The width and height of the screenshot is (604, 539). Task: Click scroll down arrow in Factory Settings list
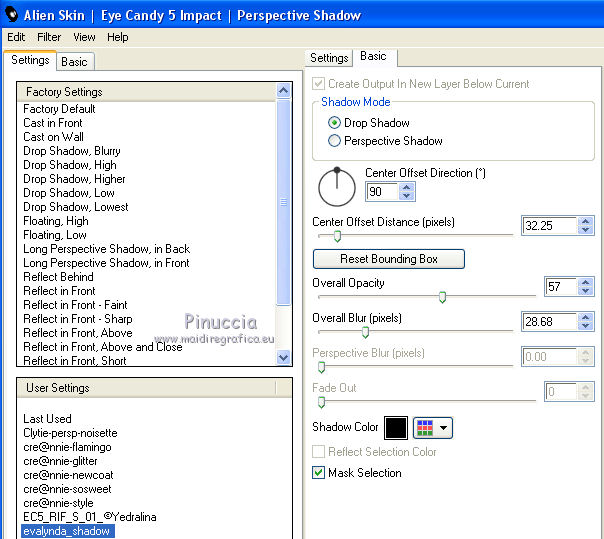pos(284,357)
